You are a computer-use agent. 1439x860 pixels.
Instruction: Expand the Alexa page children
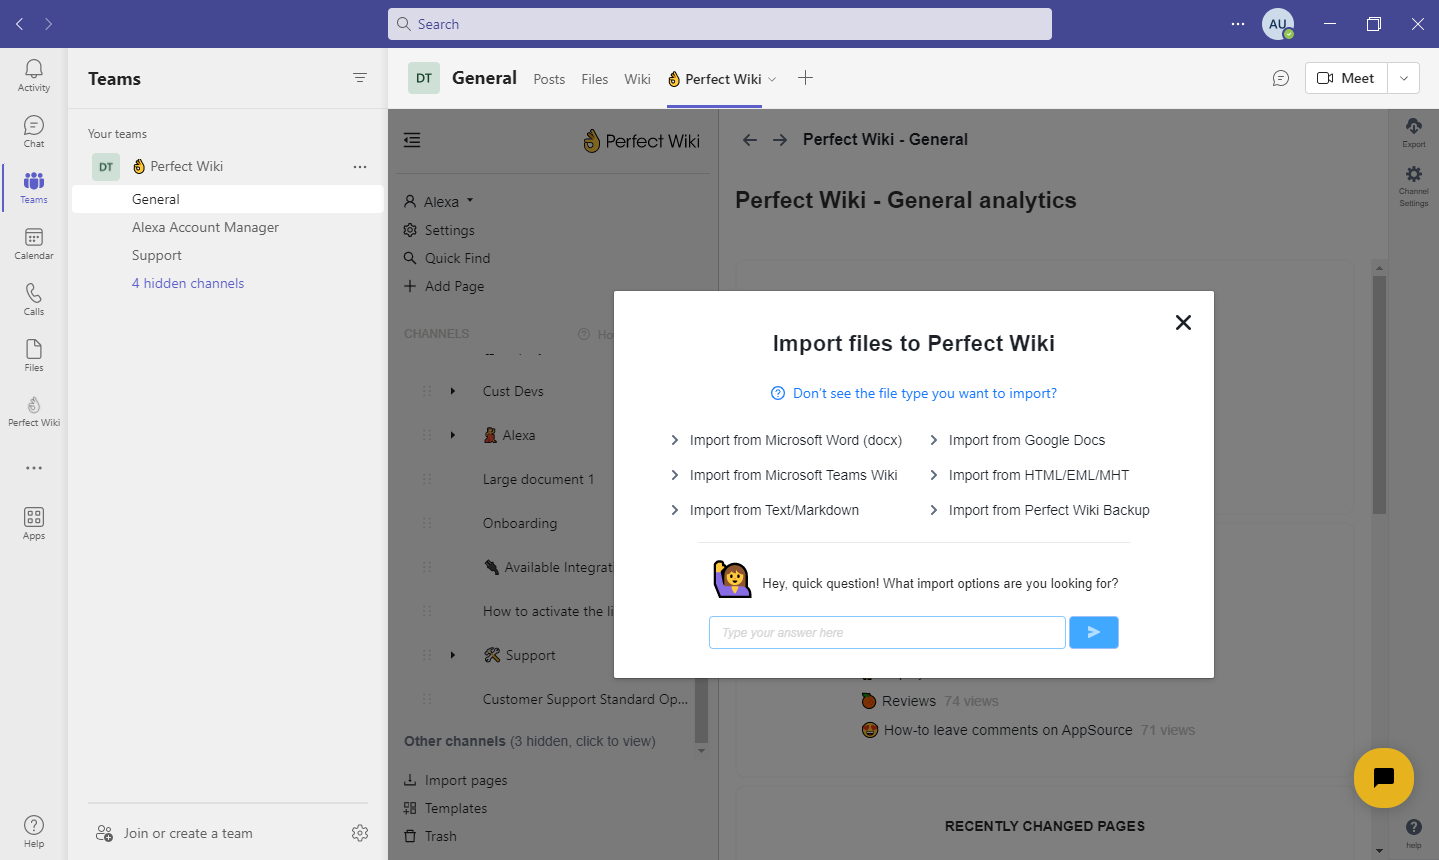(451, 435)
